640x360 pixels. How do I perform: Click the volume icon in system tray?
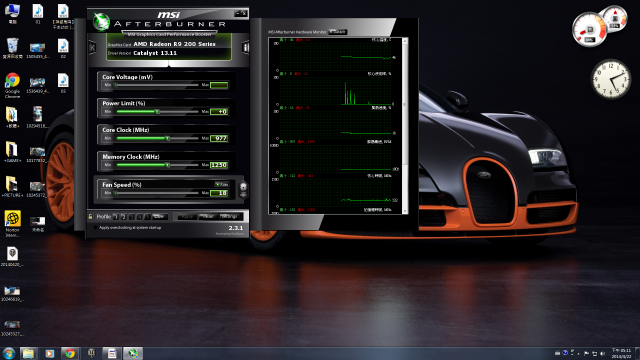tap(602, 353)
